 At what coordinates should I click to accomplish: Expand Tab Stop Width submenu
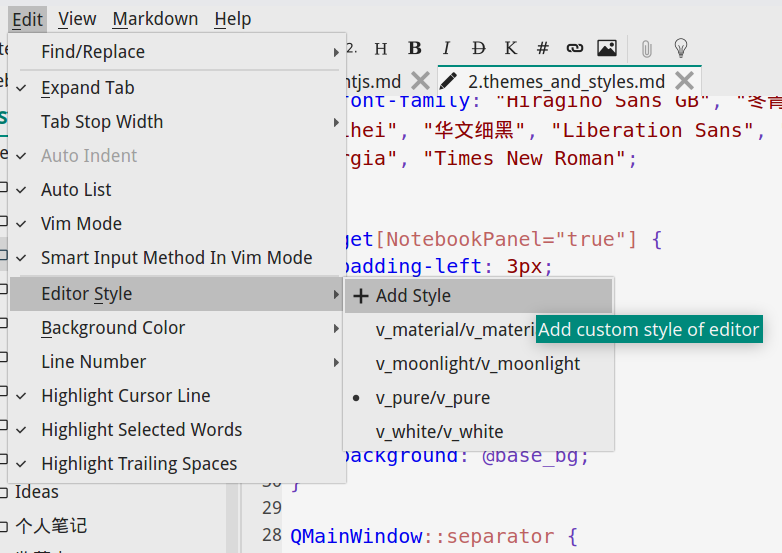(177, 122)
